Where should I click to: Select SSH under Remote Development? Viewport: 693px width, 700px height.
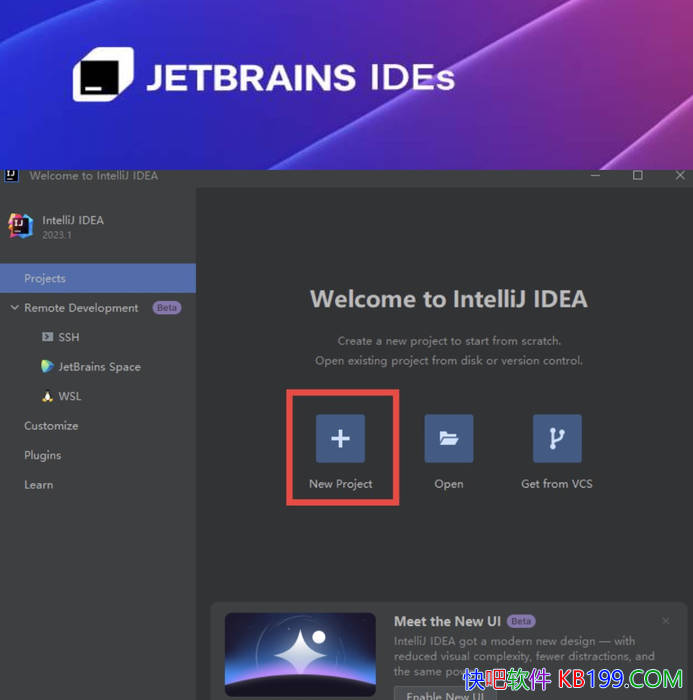(x=69, y=337)
